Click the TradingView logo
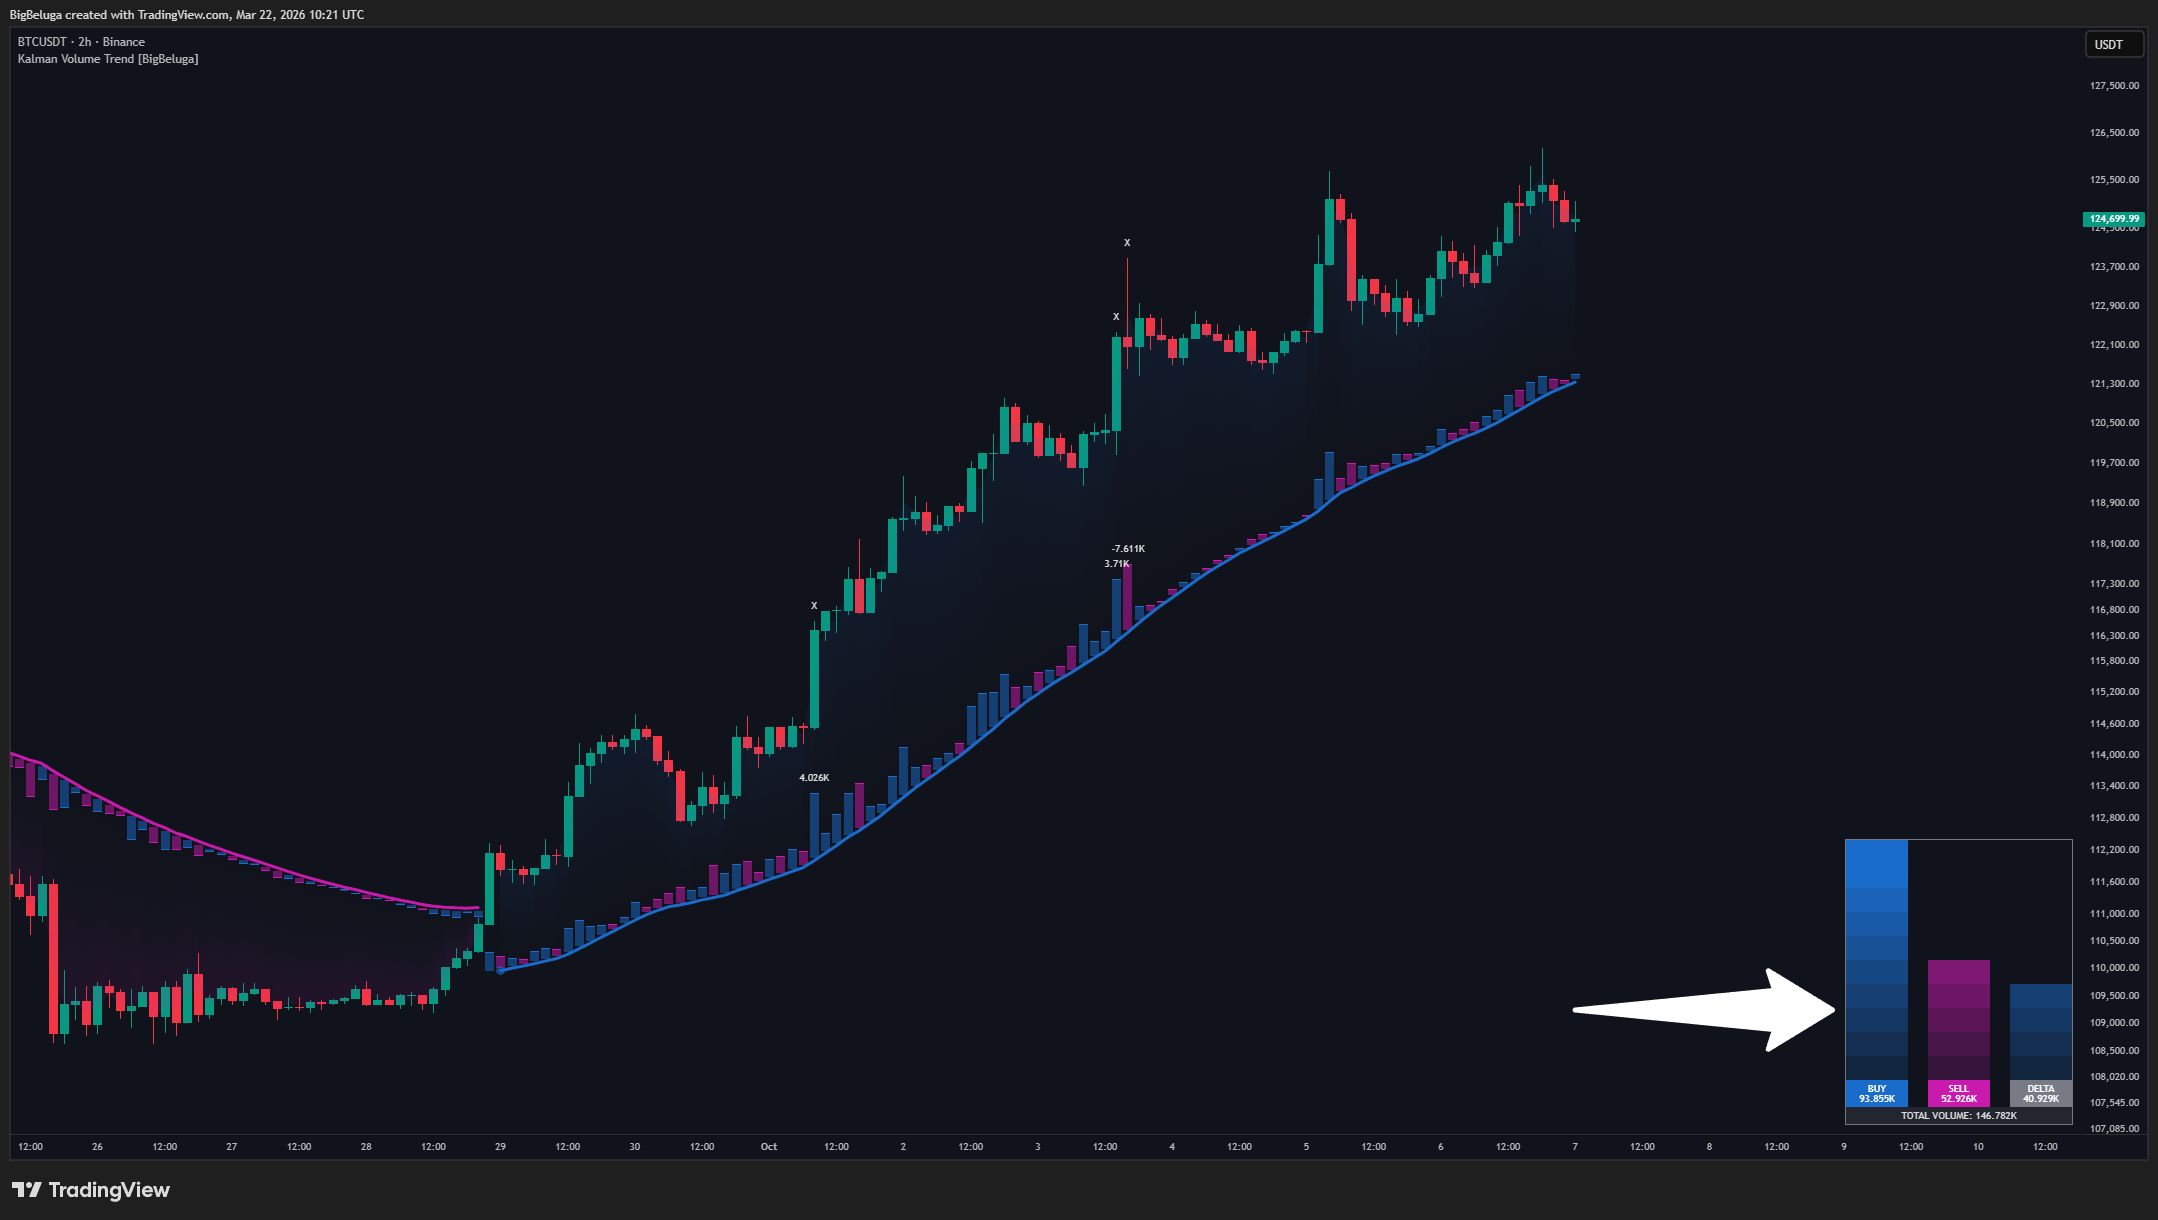This screenshot has width=2158, height=1220. [x=91, y=1190]
